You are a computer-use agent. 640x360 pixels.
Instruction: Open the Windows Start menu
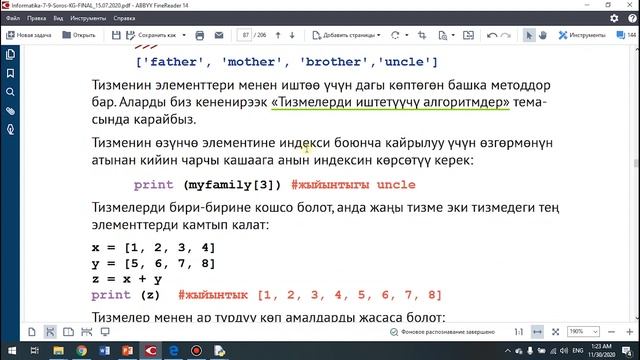pyautogui.click(x=11, y=351)
